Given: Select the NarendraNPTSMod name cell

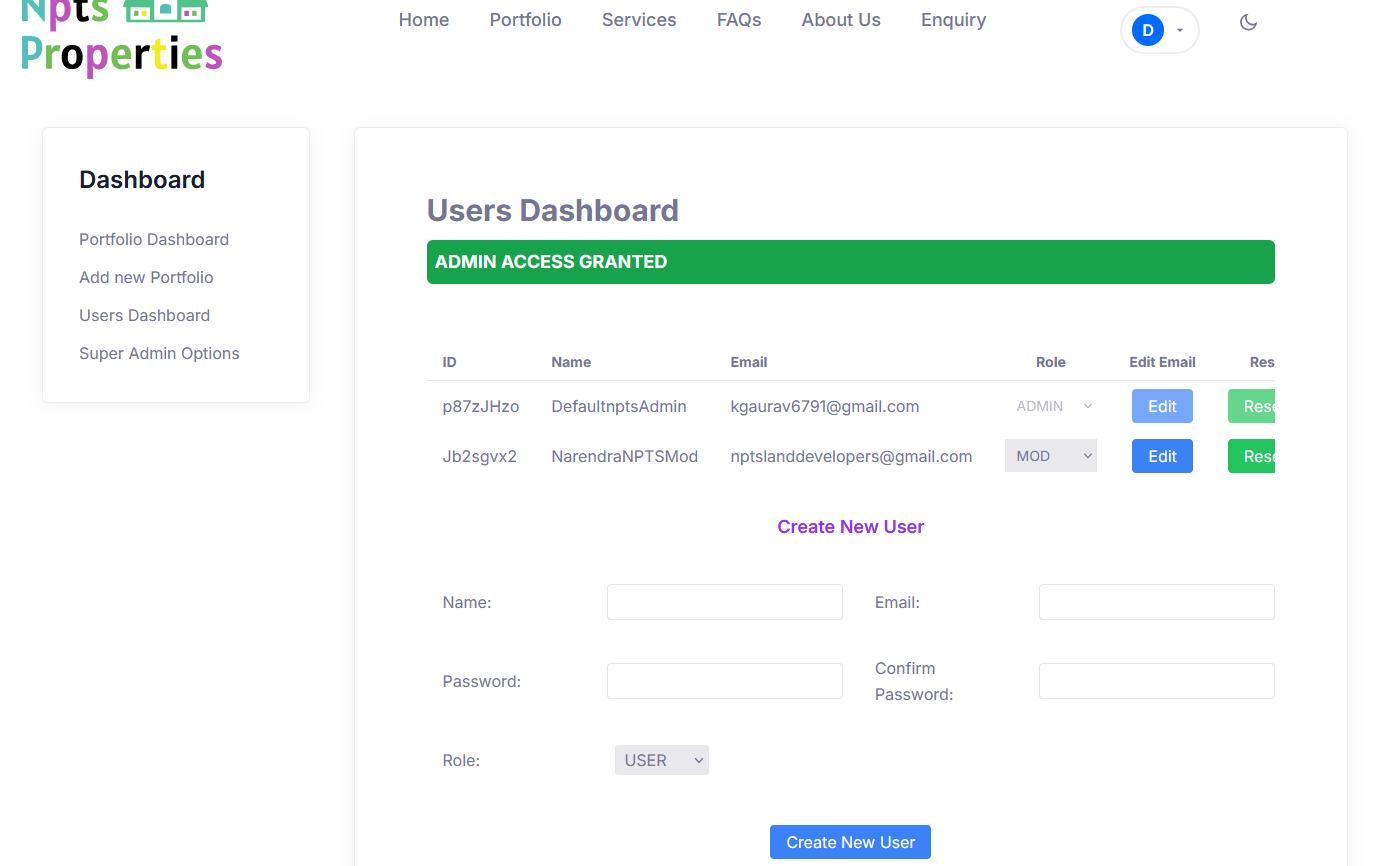Looking at the screenshot, I should pos(625,456).
